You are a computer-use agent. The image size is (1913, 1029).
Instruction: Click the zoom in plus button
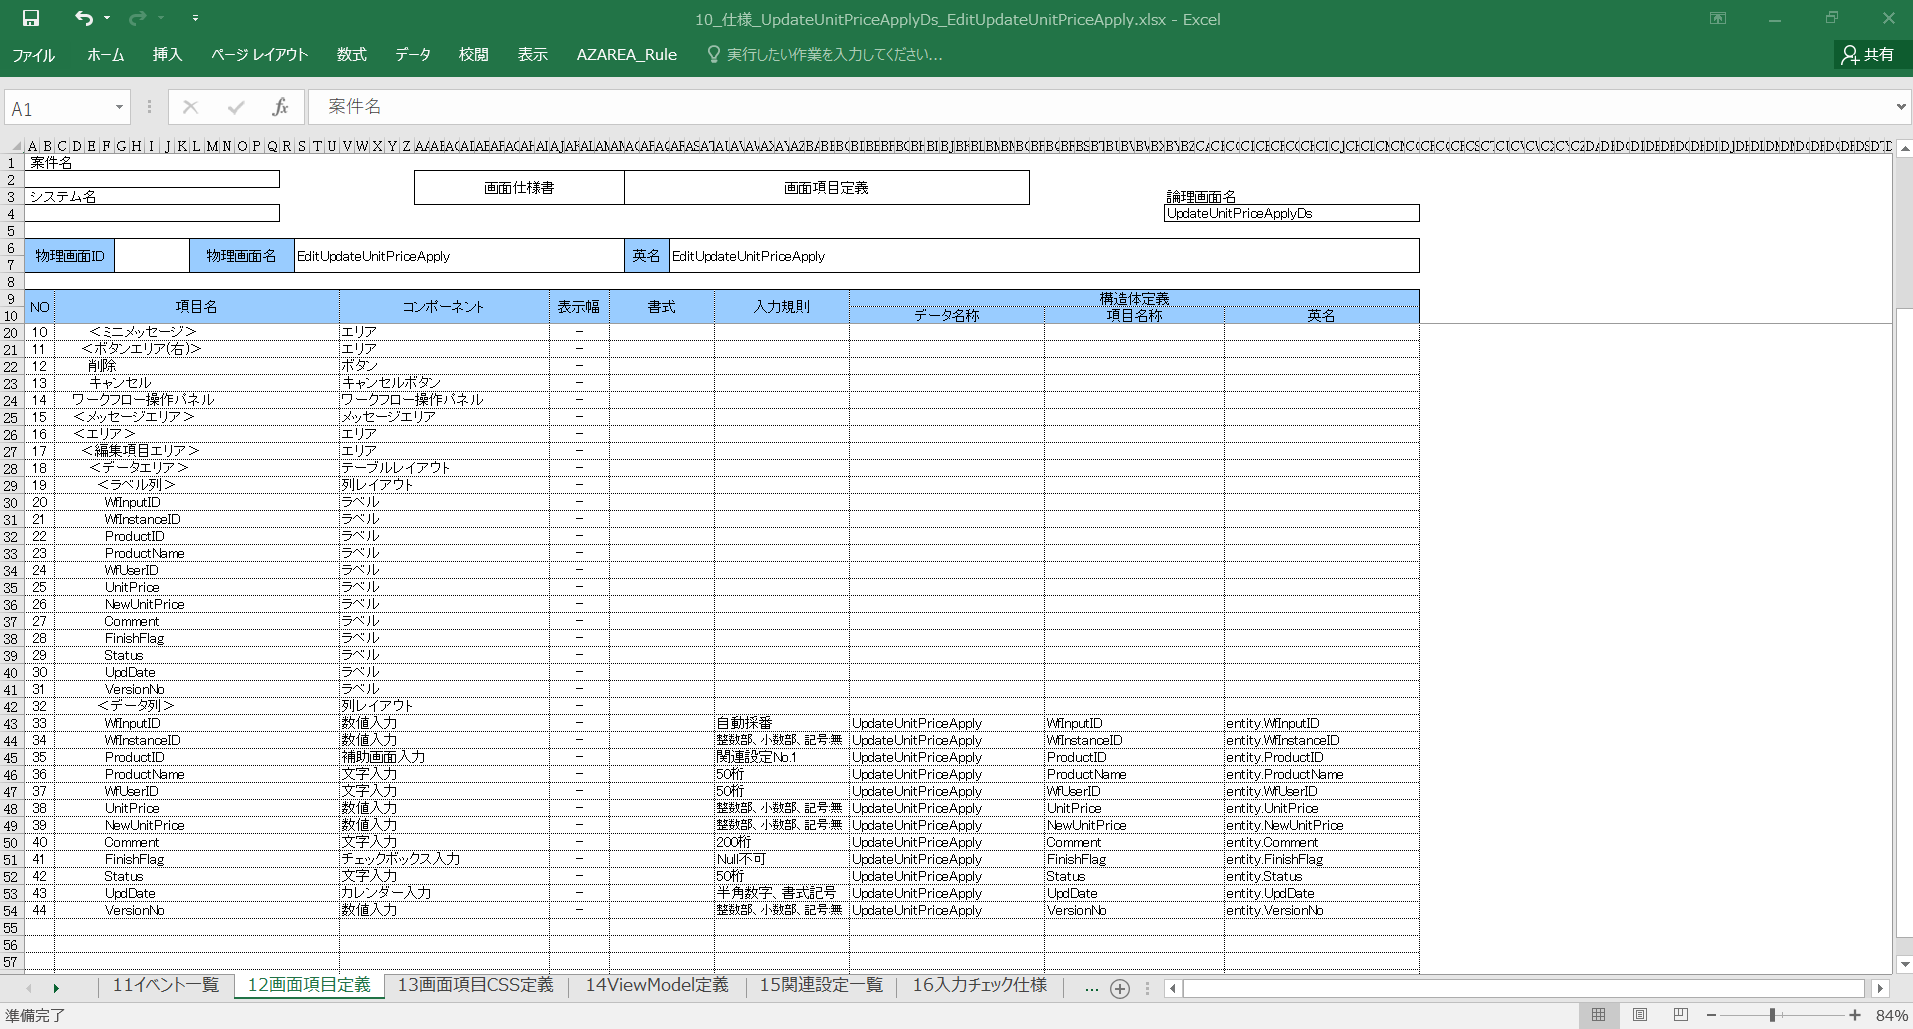pyautogui.click(x=1855, y=1015)
